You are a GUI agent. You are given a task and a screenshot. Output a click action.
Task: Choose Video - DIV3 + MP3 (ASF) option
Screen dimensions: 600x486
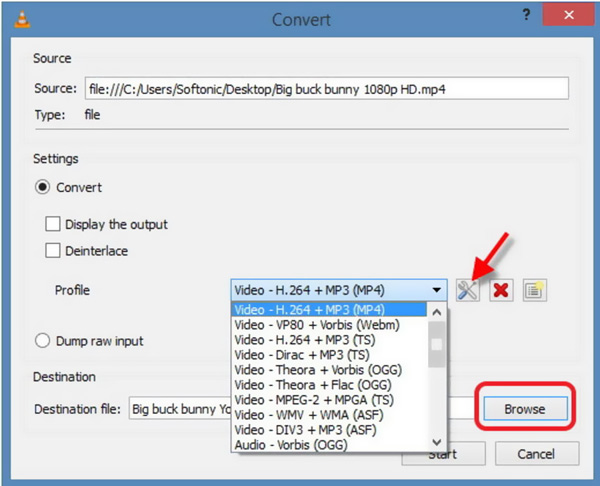coord(329,430)
